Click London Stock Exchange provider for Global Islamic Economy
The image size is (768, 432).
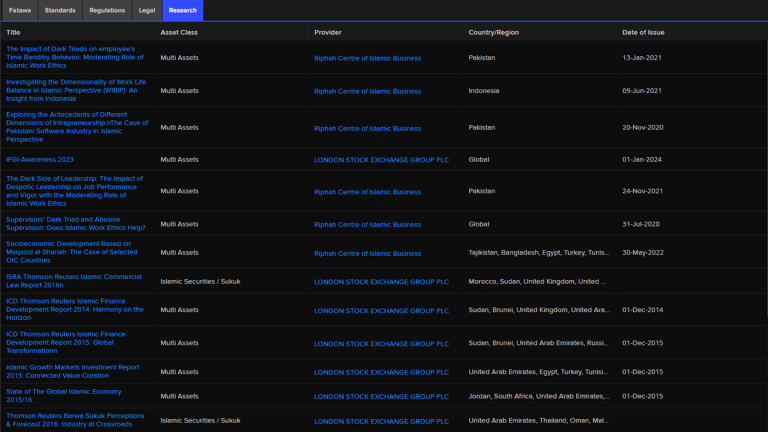(381, 397)
